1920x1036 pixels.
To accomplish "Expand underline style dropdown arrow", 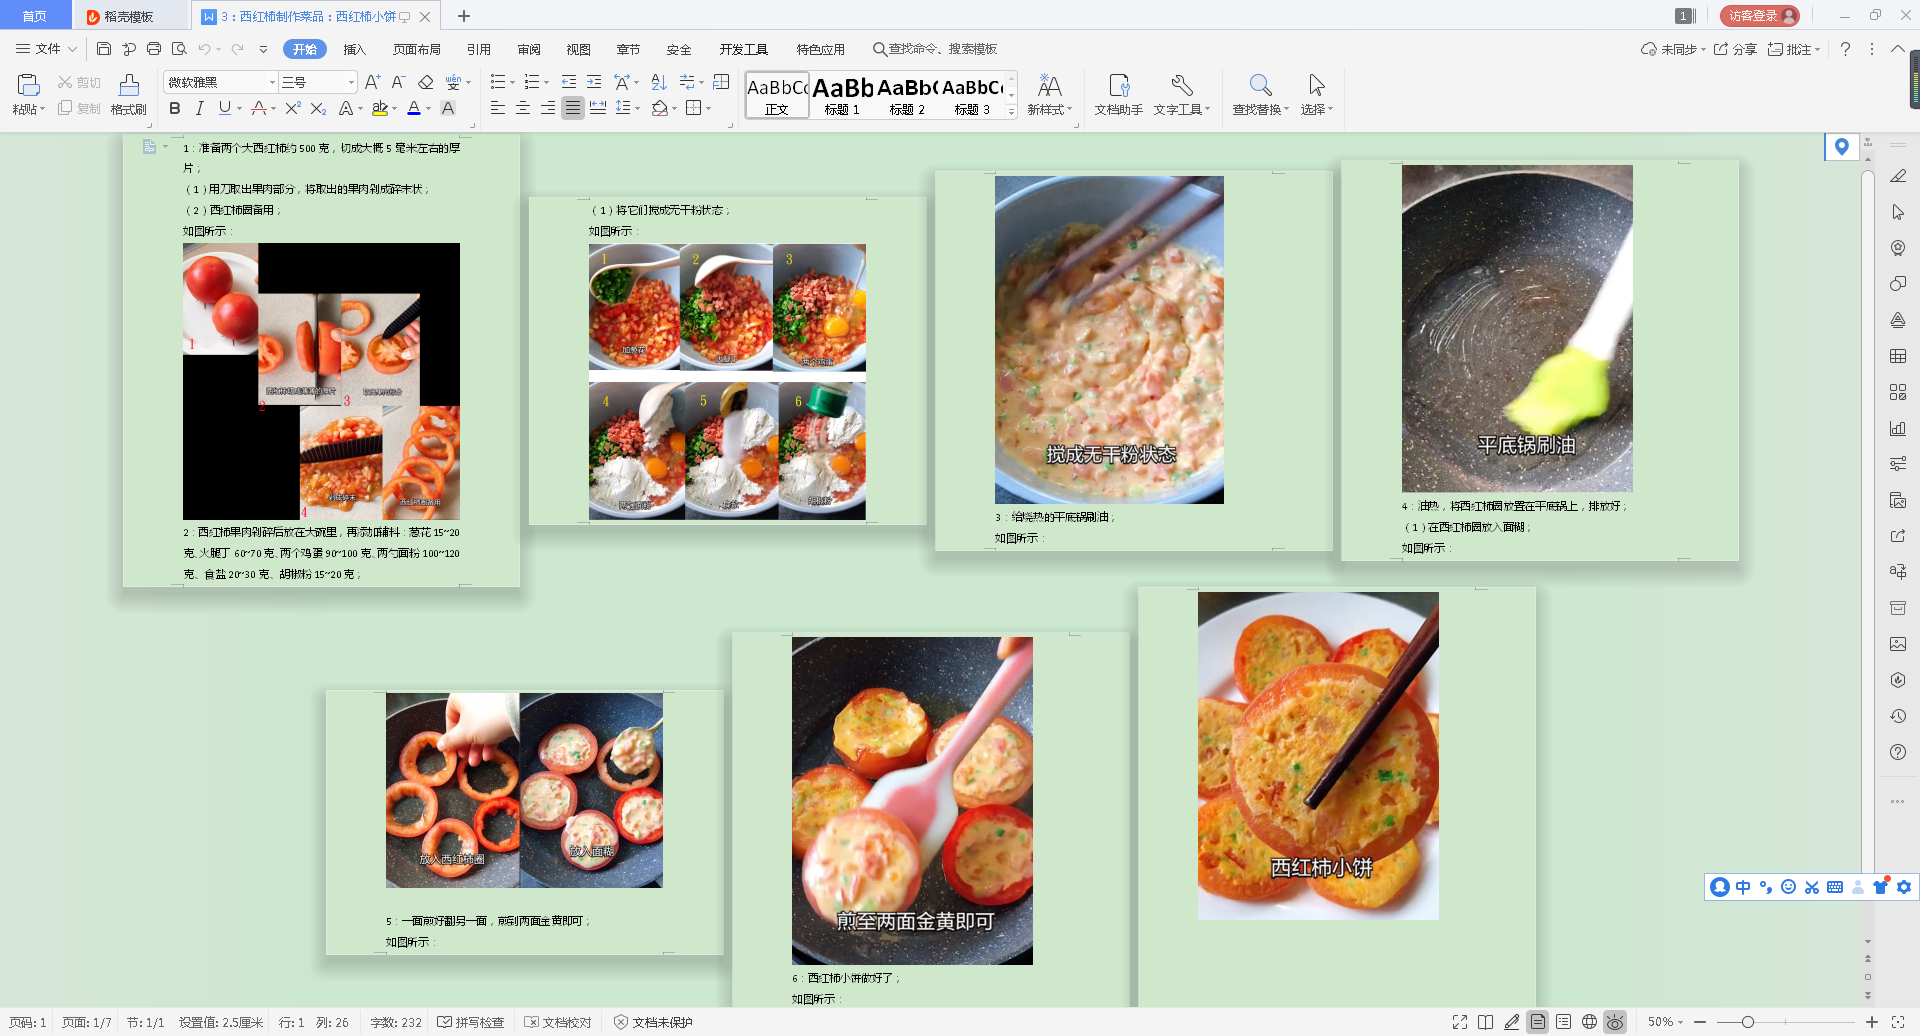I will [x=239, y=109].
